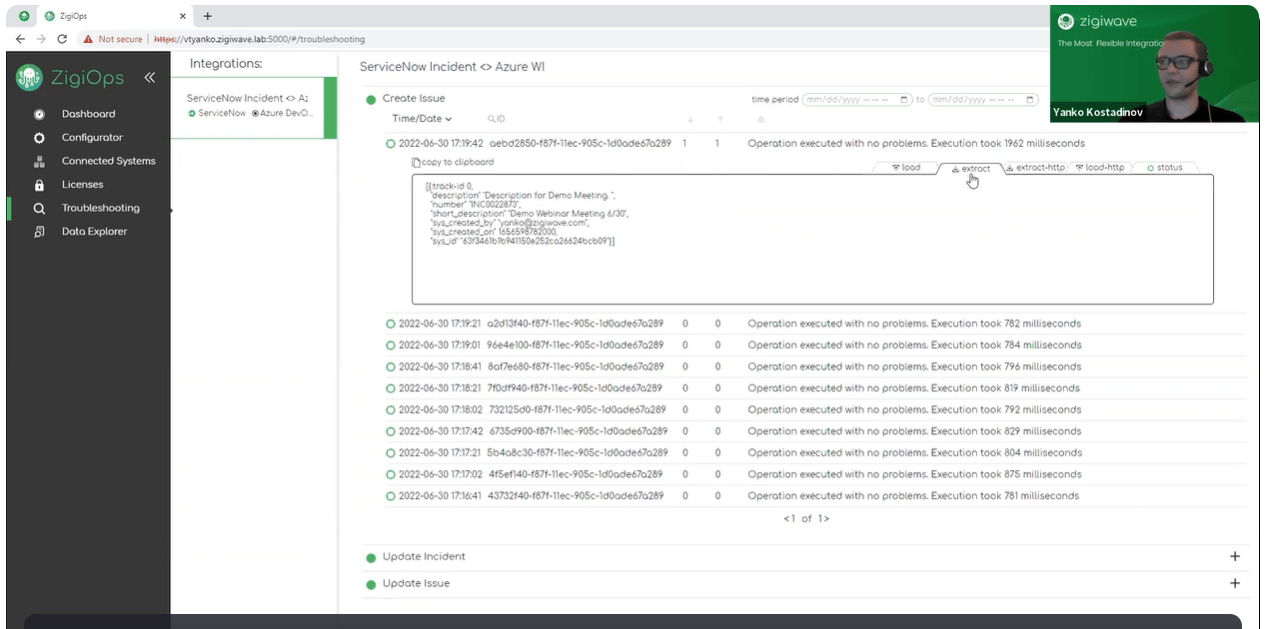Click the ZigiOps logo icon
The image size is (1265, 629).
30,77
